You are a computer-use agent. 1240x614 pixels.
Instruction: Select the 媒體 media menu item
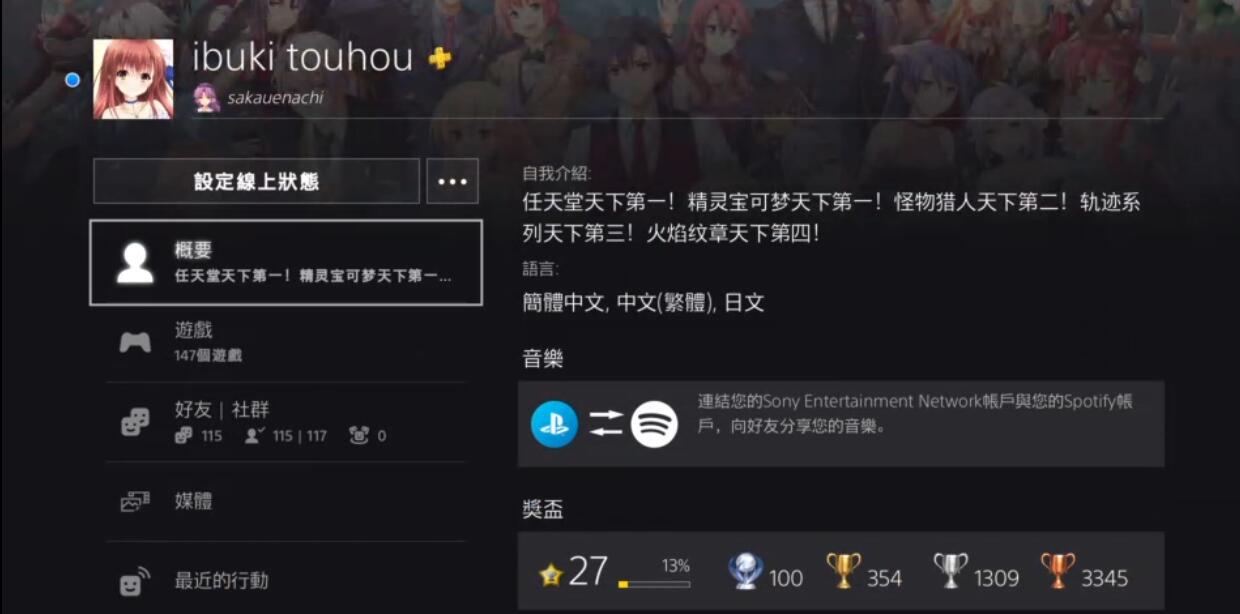pyautogui.click(x=286, y=502)
